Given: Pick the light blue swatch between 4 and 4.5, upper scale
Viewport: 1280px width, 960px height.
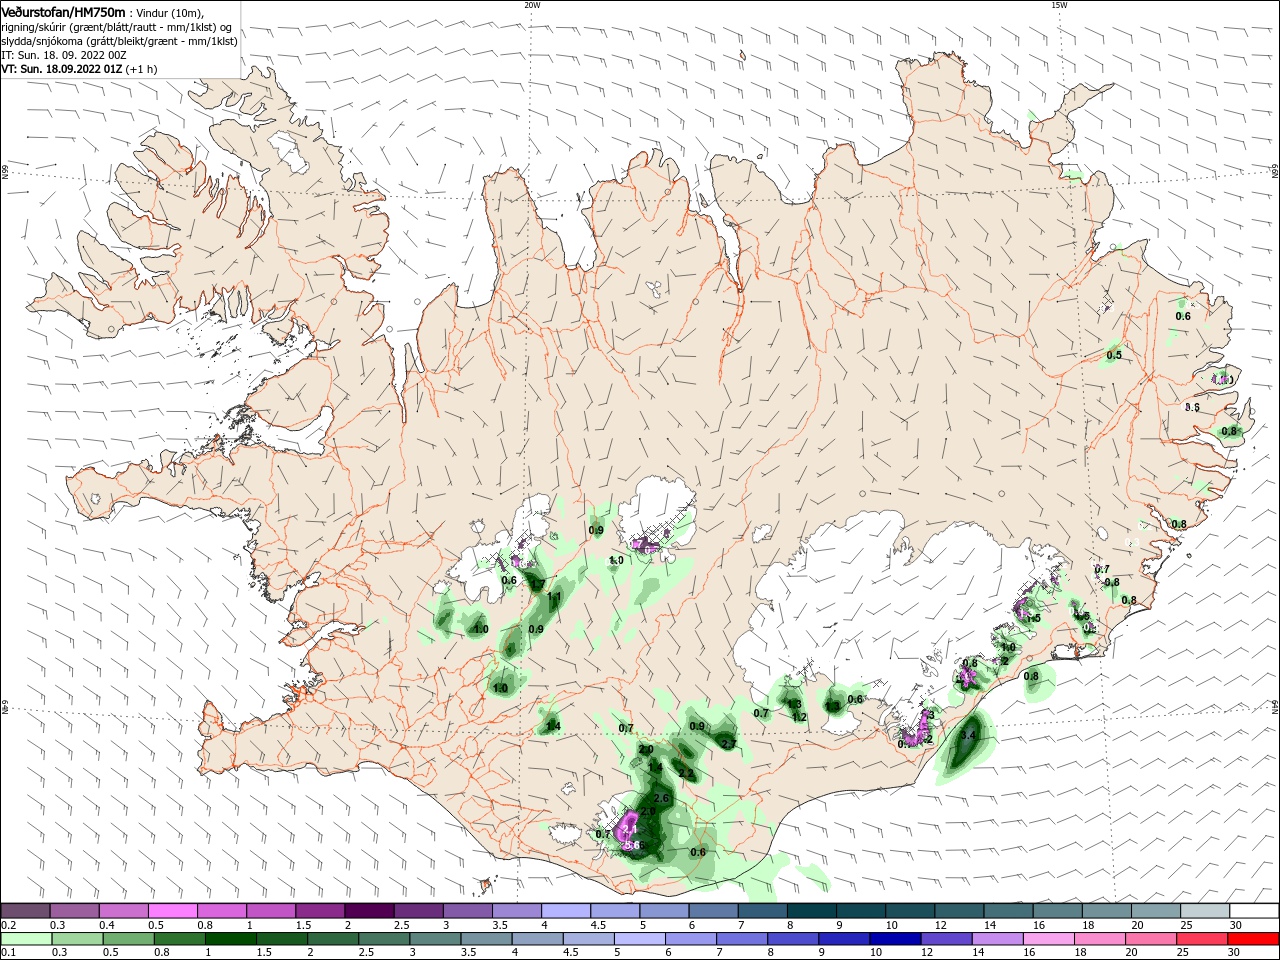Looking at the screenshot, I should pos(564,911).
